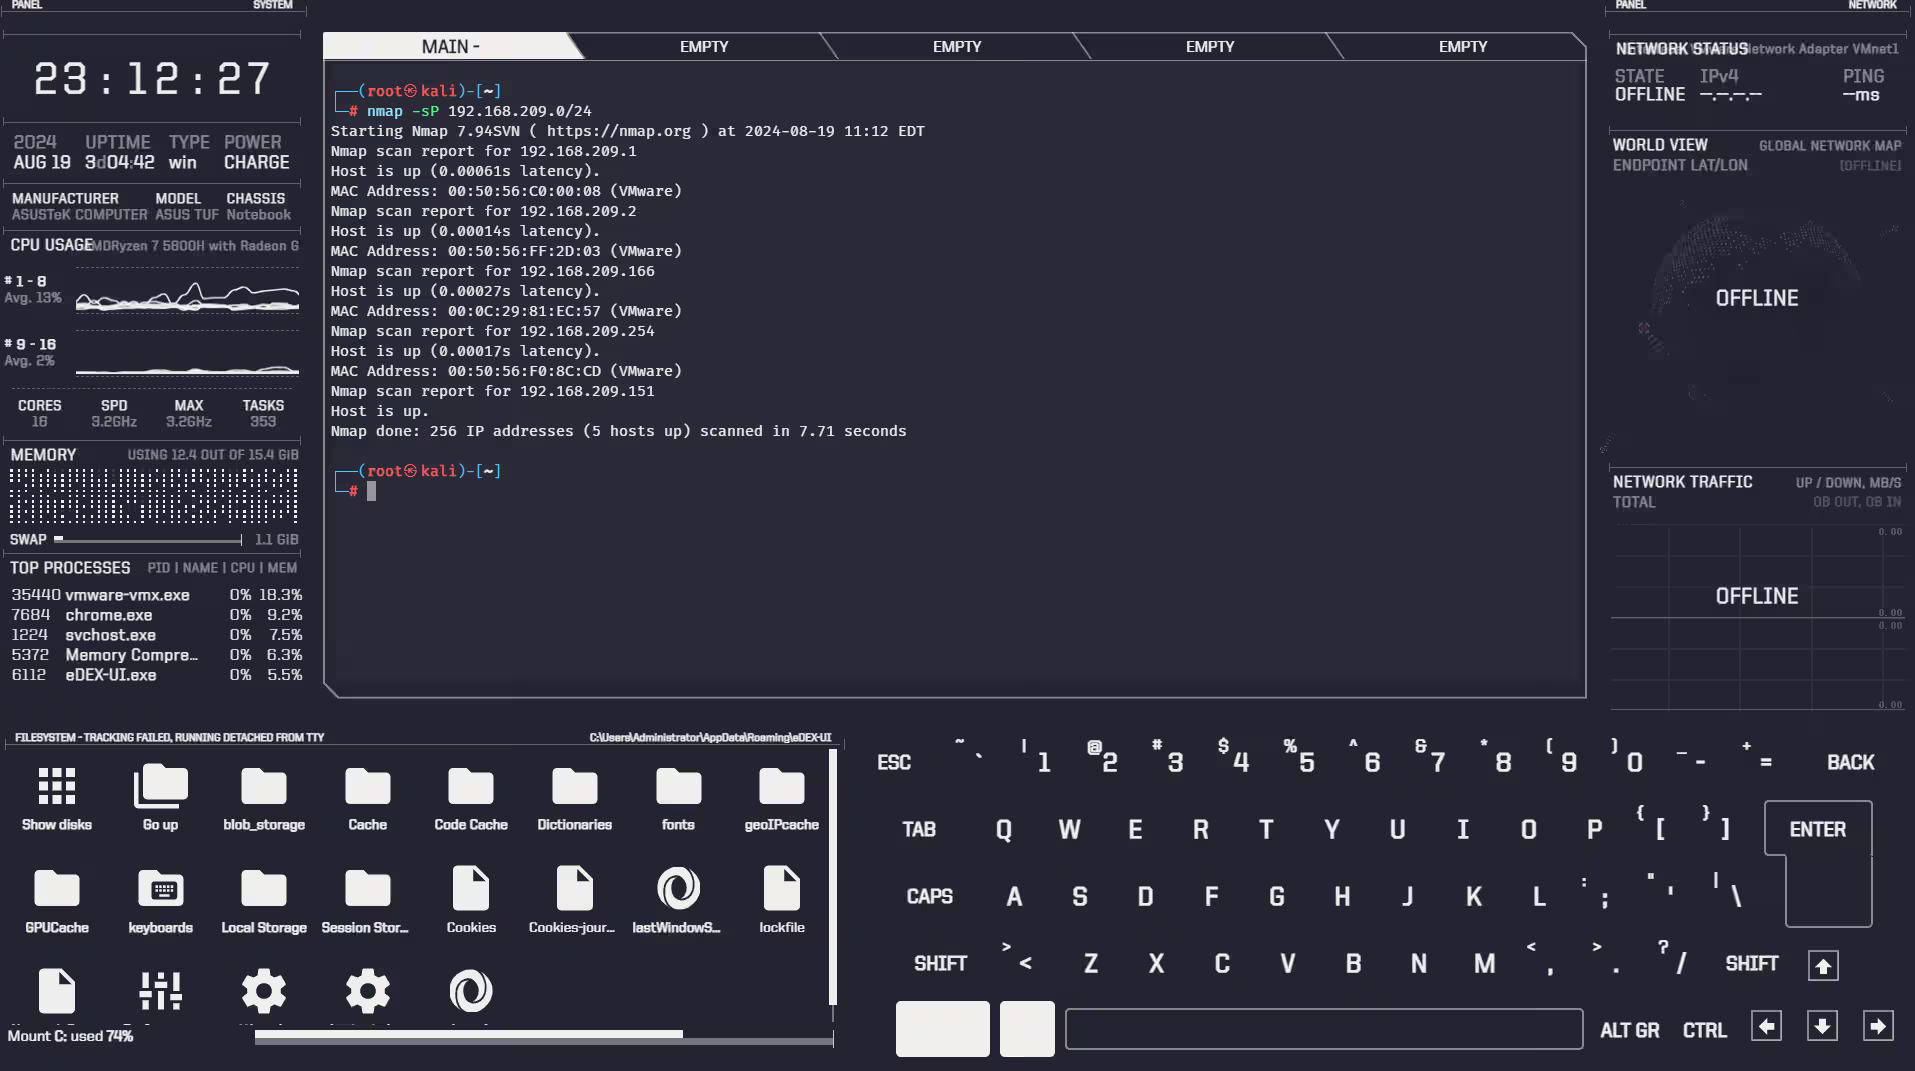Click the Go up folder icon
The height and width of the screenshot is (1071, 1915).
coord(160,787)
